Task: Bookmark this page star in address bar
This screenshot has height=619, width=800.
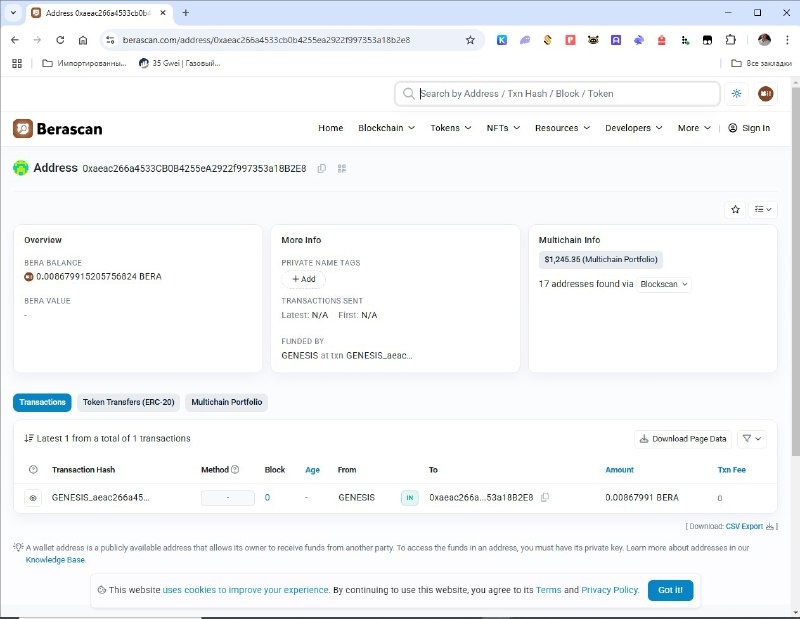Action: [x=470, y=40]
